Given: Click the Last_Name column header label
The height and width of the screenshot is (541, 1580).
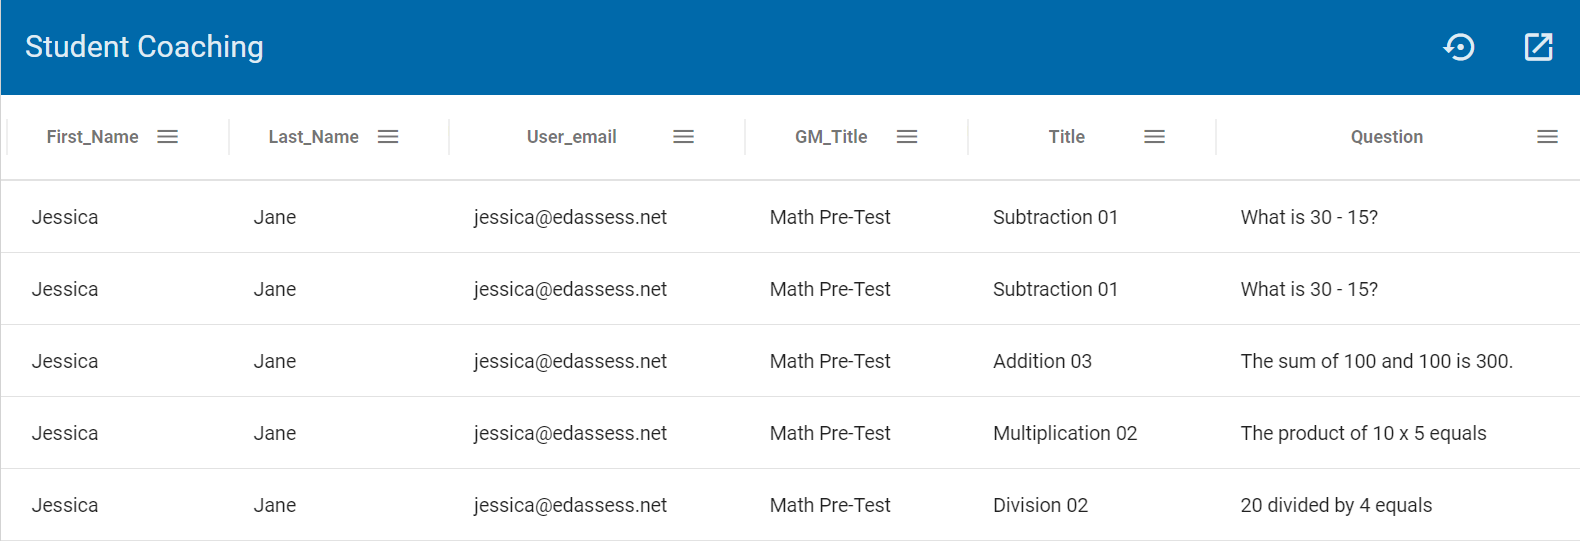Looking at the screenshot, I should point(313,137).
